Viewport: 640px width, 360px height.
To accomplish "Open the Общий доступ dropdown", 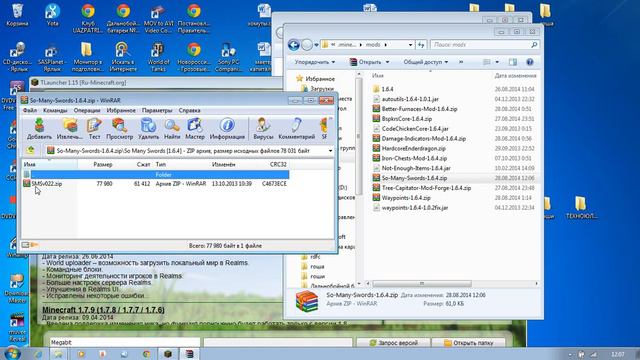I will 426,62.
